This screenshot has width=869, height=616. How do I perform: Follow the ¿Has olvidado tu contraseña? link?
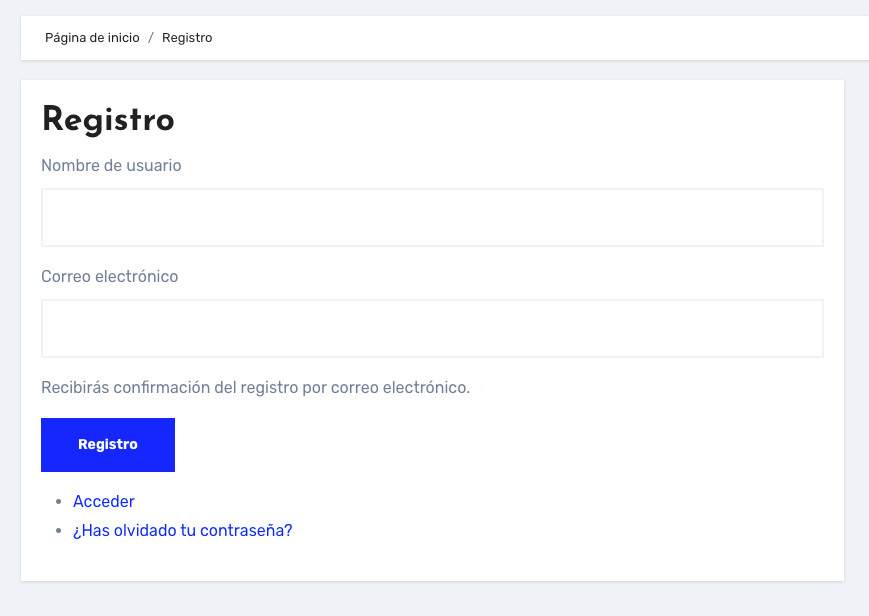tap(182, 530)
